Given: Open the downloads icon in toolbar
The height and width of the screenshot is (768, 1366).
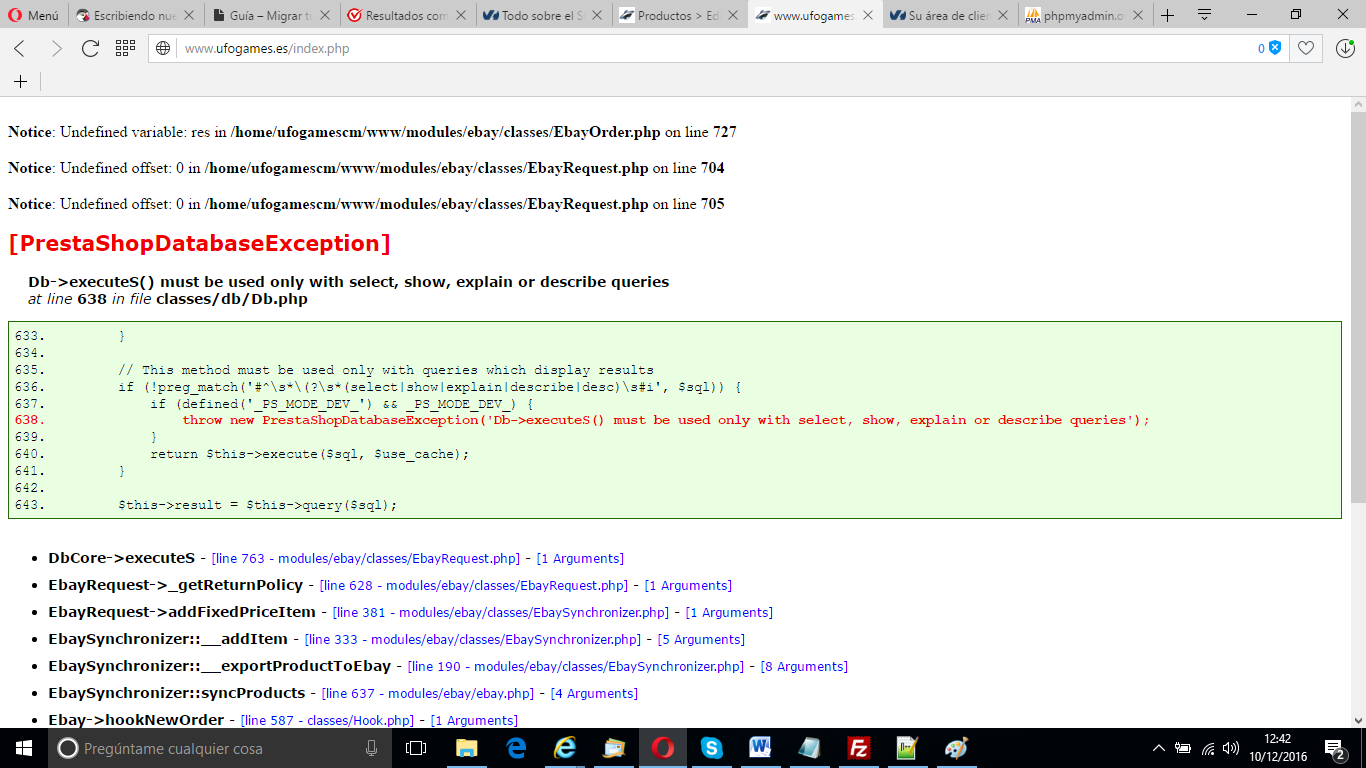Looking at the screenshot, I should coord(1345,48).
